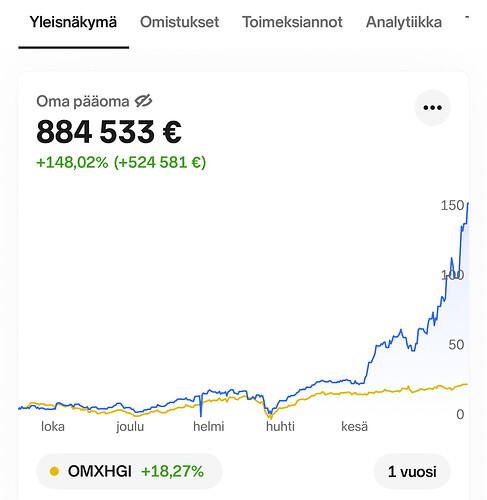Click the loka label on the time axis
This screenshot has width=487, height=500.
pos(53,426)
